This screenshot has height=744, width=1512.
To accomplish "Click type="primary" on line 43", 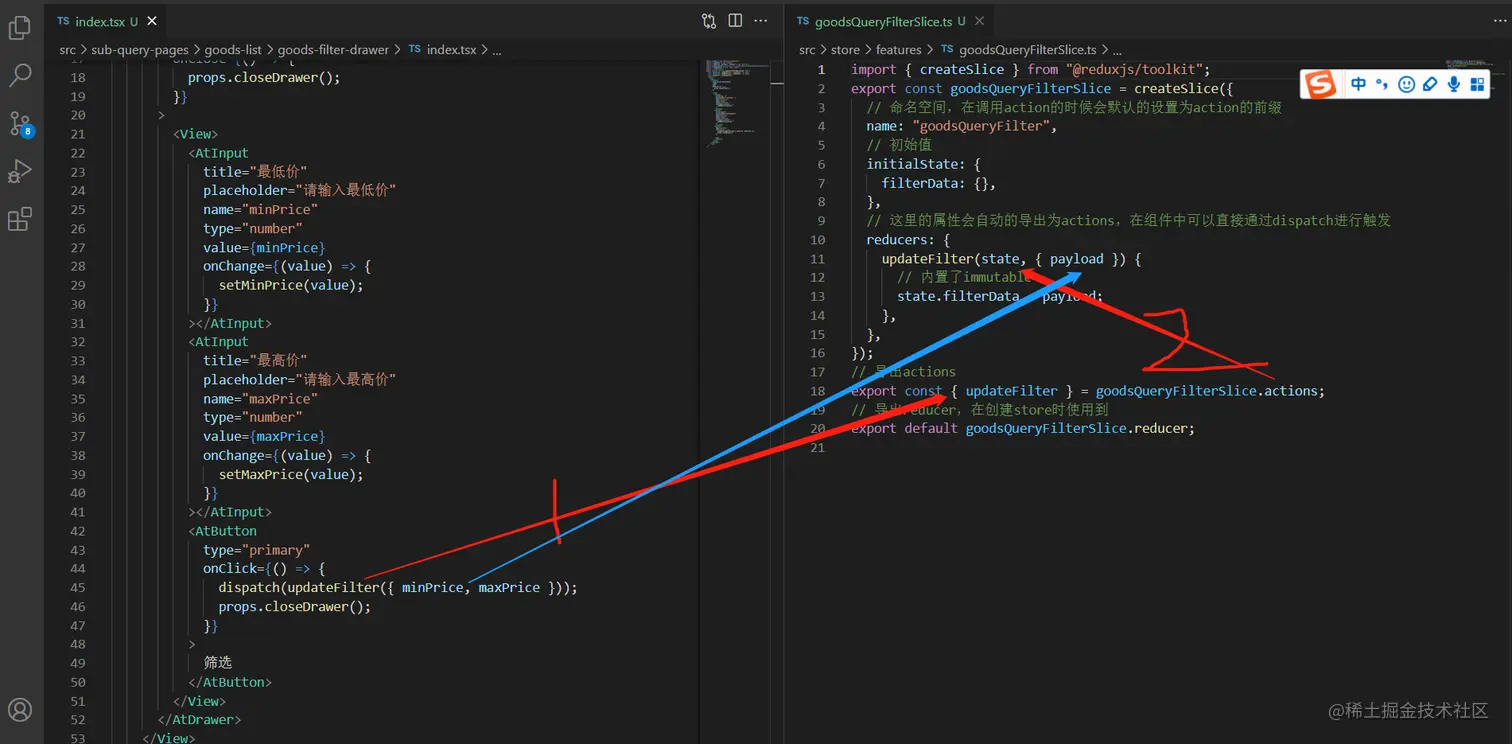I will coord(257,550).
